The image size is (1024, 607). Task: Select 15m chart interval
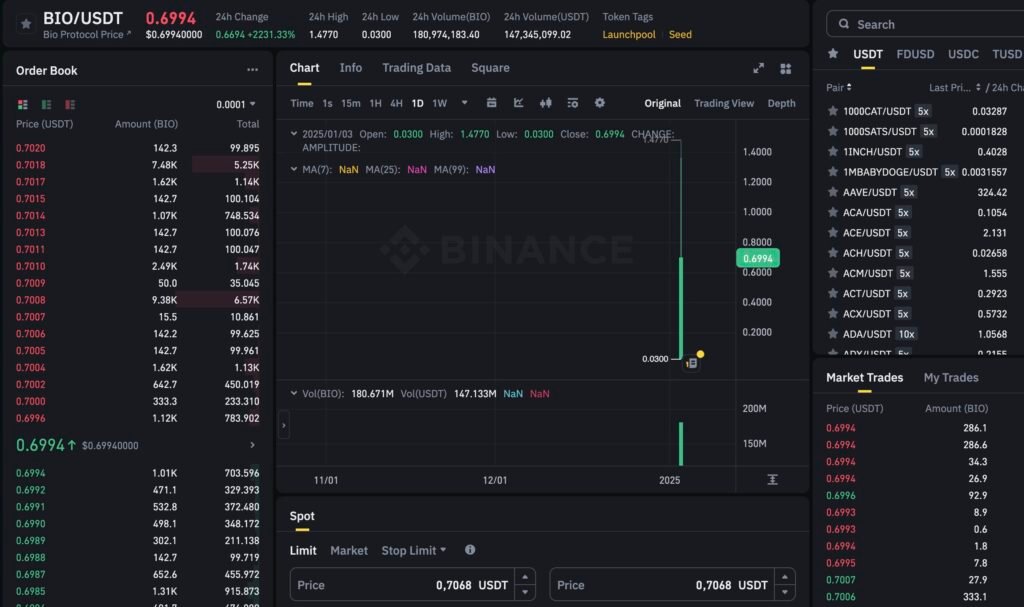(351, 103)
